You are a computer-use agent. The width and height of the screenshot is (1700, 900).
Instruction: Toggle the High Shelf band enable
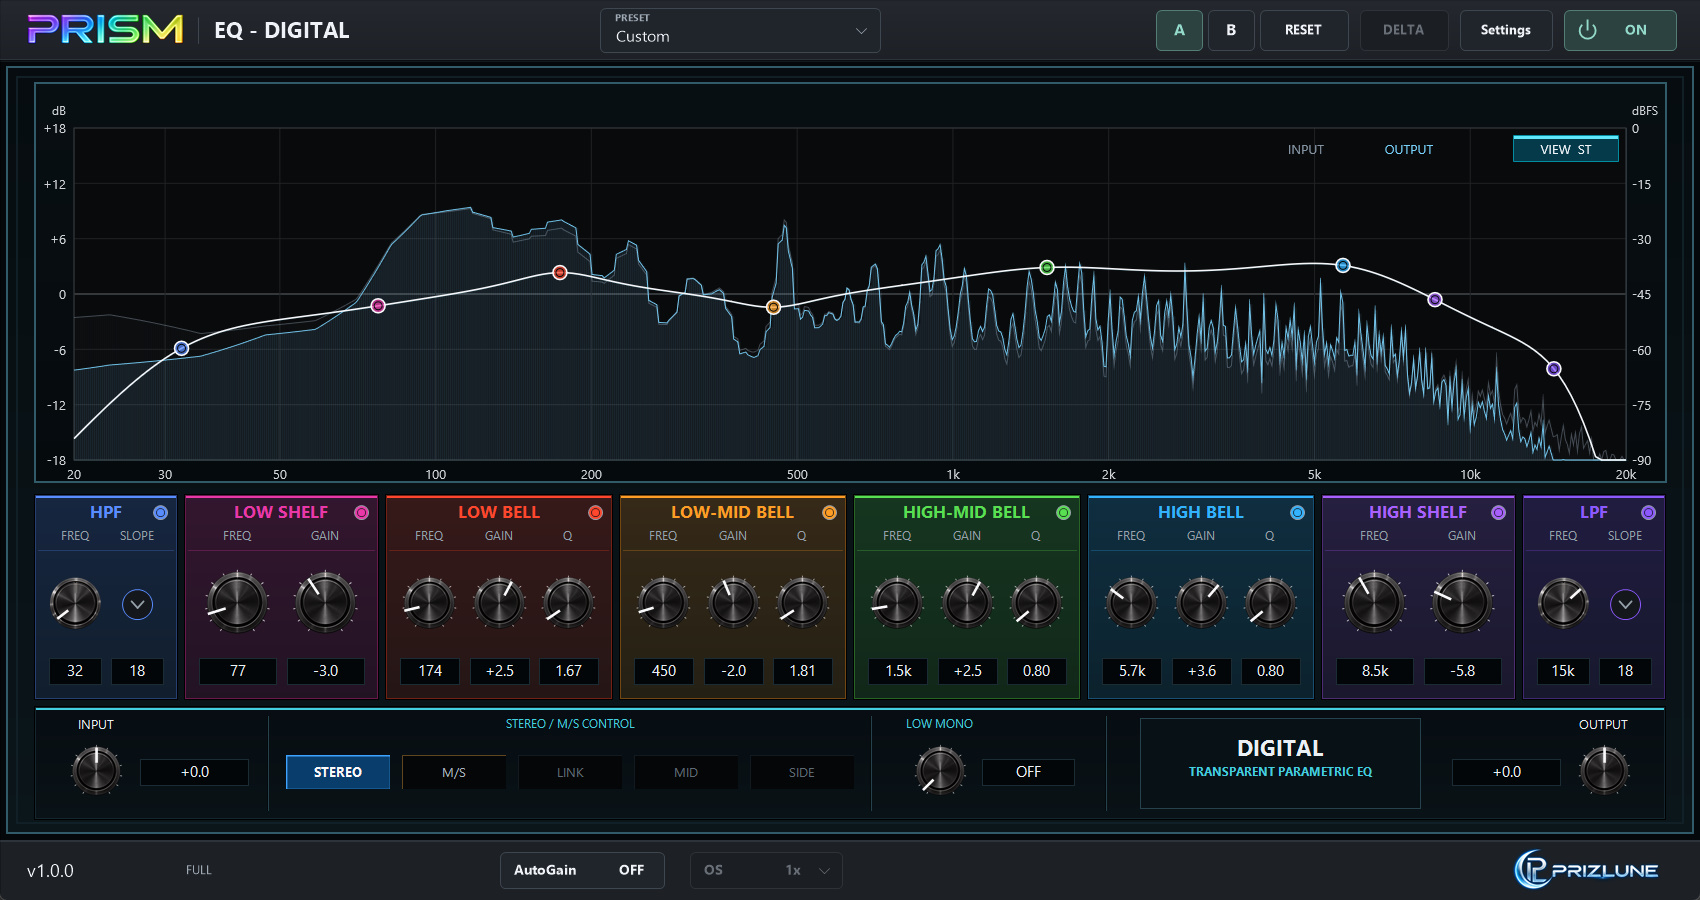point(1498,512)
